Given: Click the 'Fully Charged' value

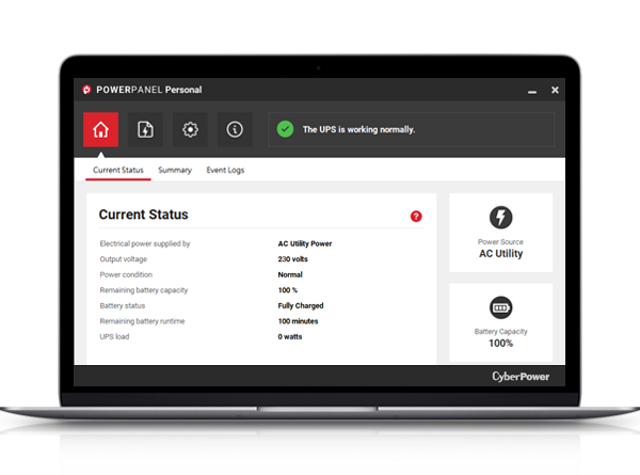Looking at the screenshot, I should pos(301,306).
